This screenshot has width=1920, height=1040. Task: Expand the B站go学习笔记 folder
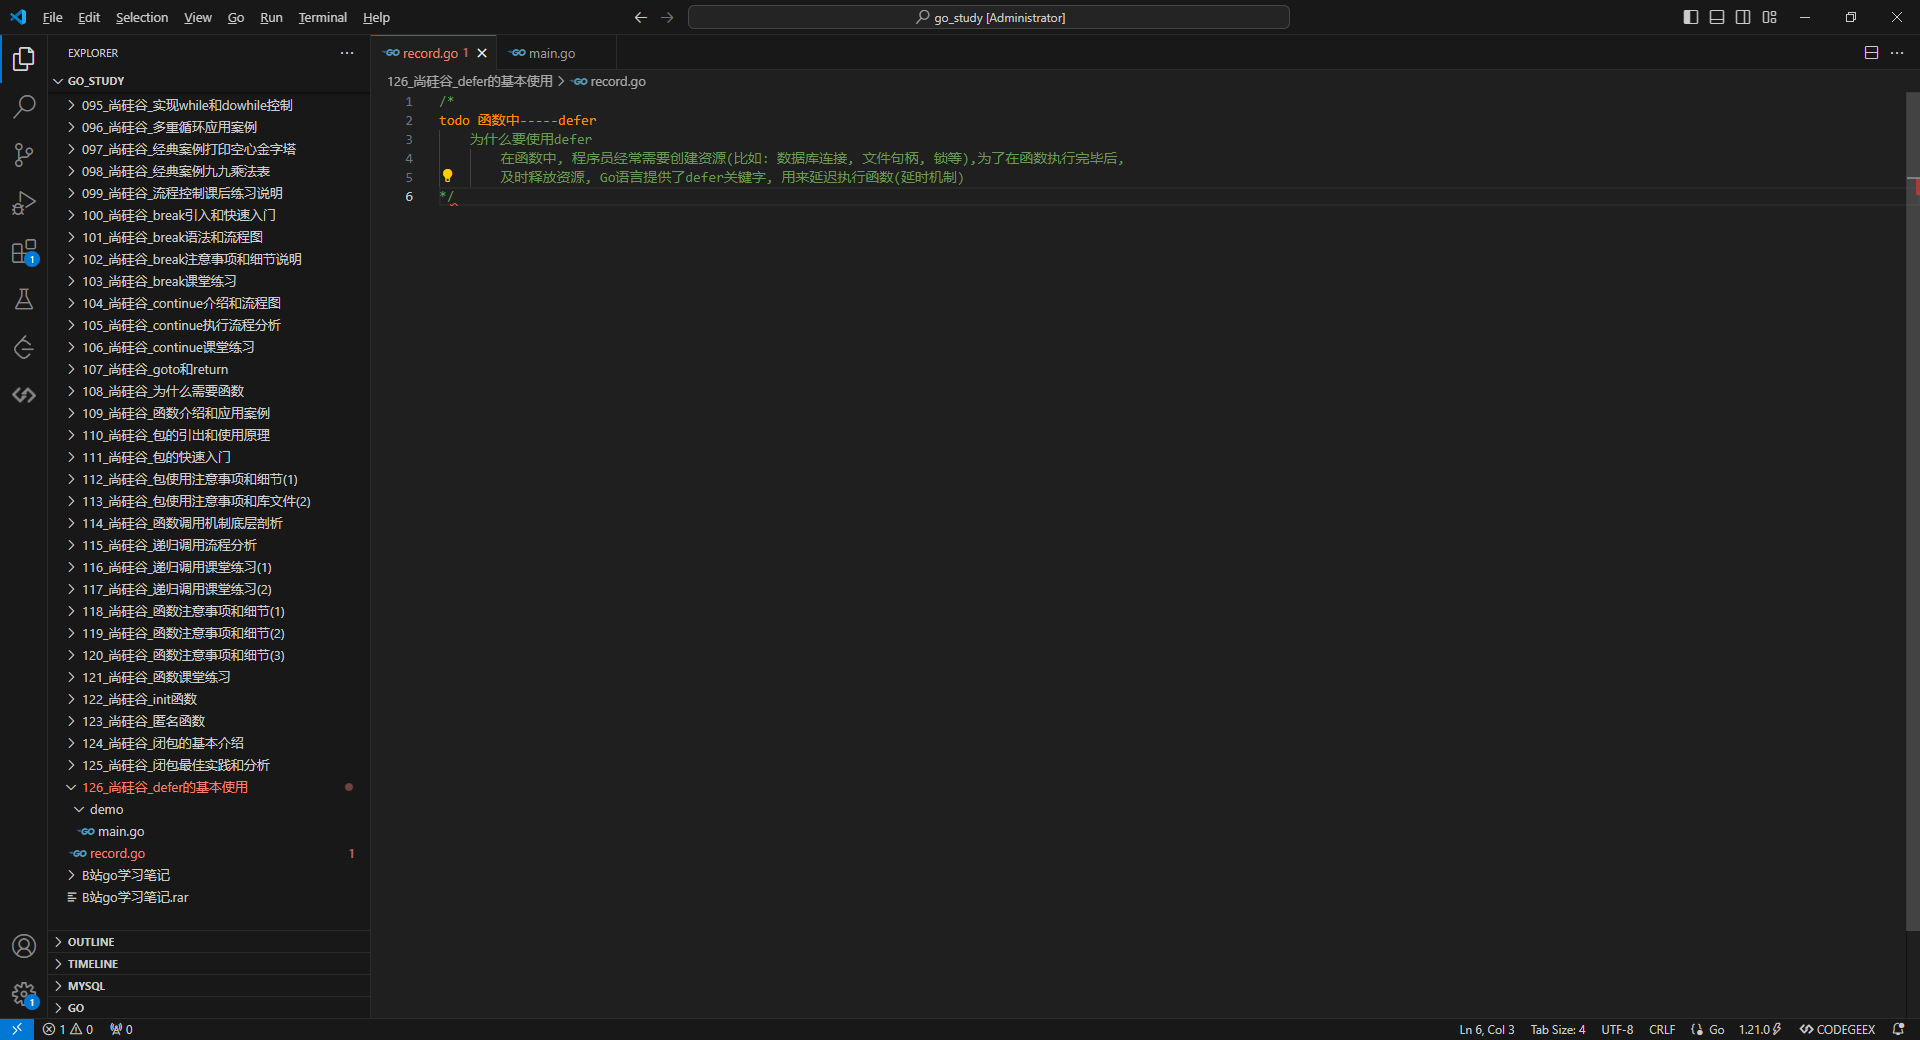[x=210, y=875]
